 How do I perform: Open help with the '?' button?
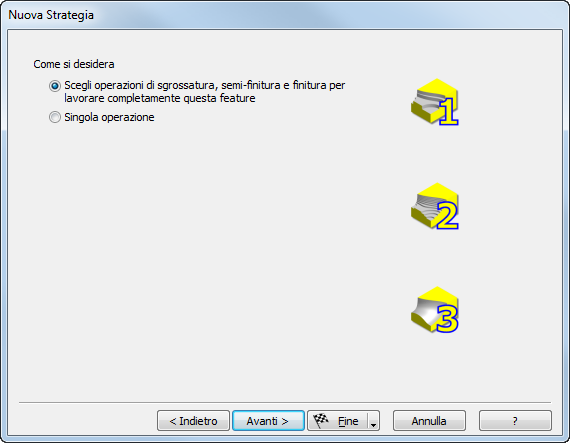click(x=515, y=421)
